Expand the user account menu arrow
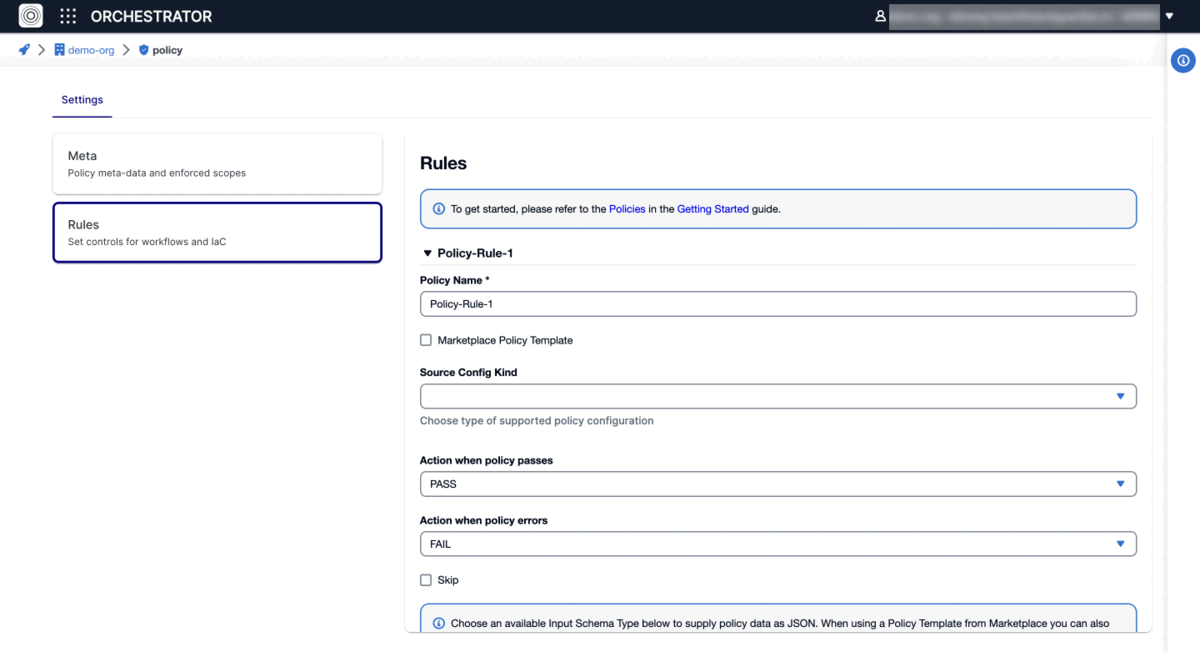Image resolution: width=1200 pixels, height=652 pixels. [x=1169, y=16]
